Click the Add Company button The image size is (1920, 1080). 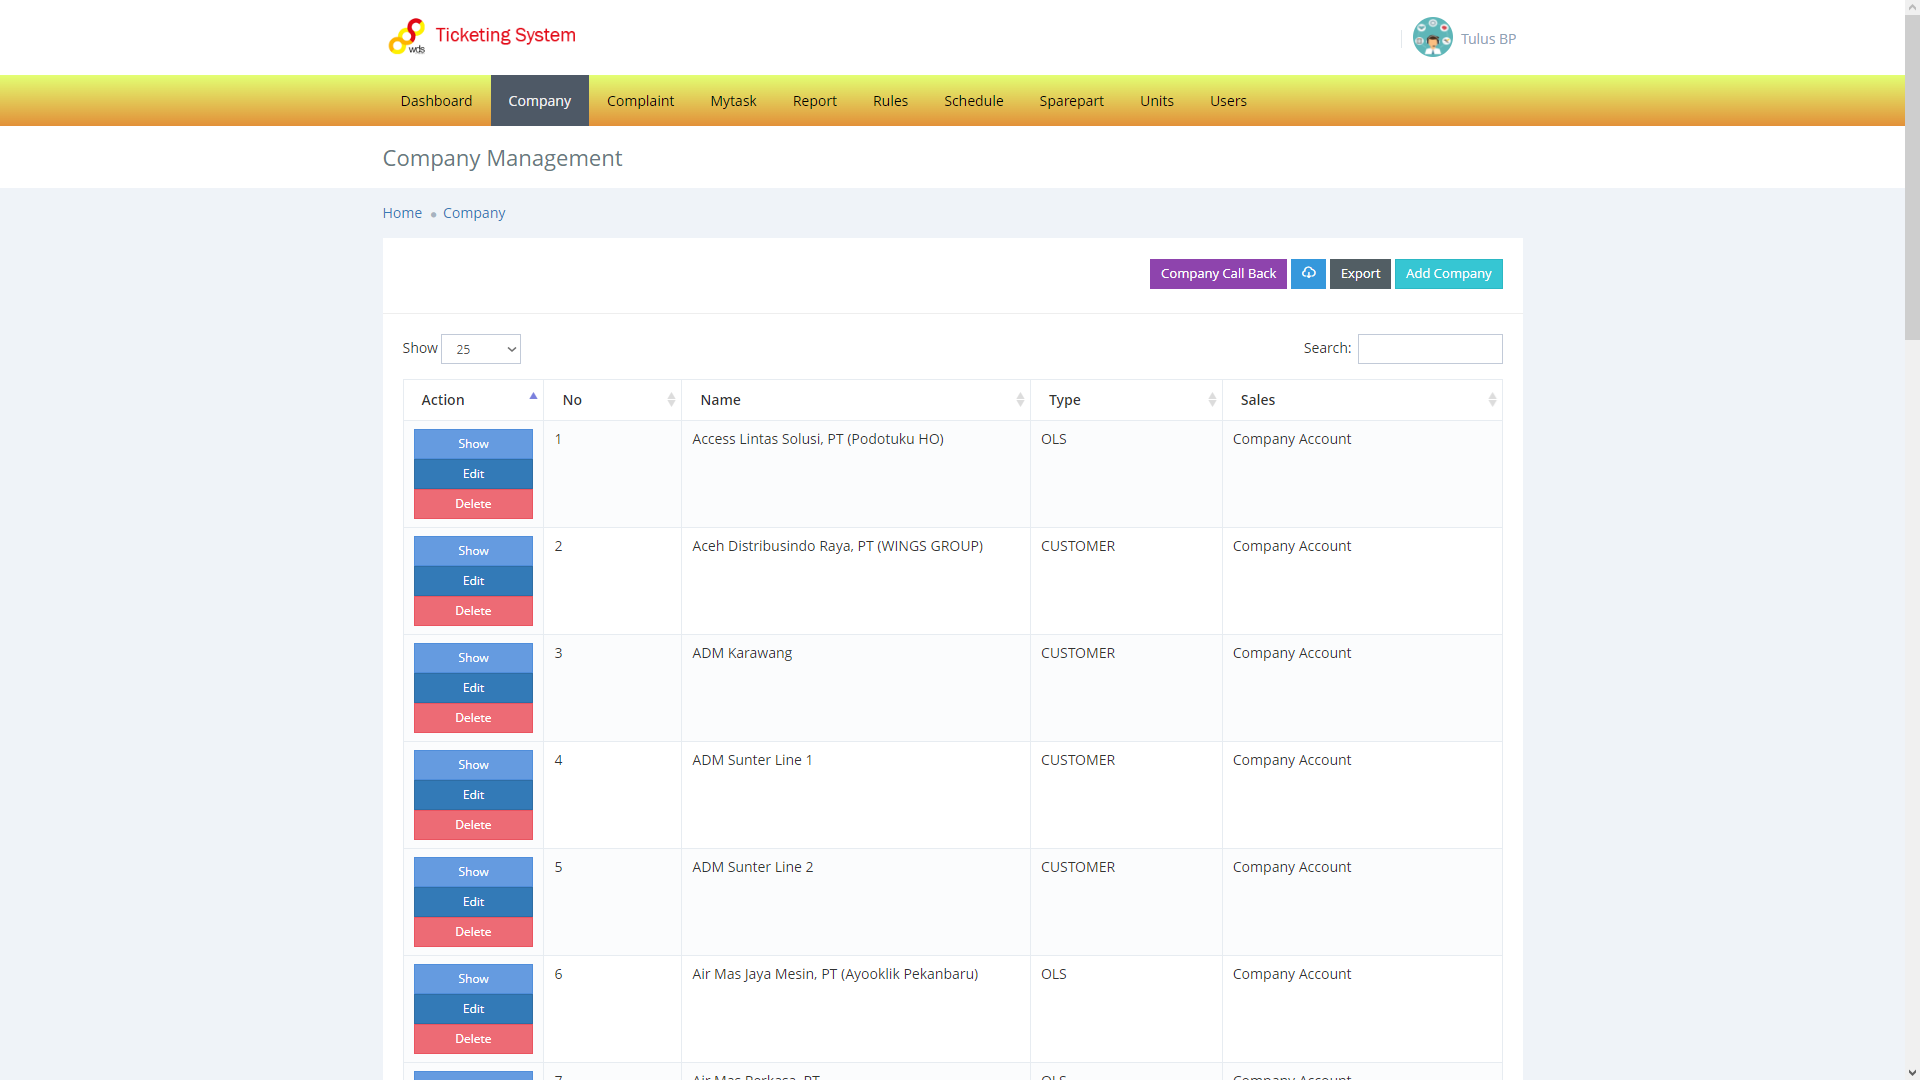click(1448, 274)
